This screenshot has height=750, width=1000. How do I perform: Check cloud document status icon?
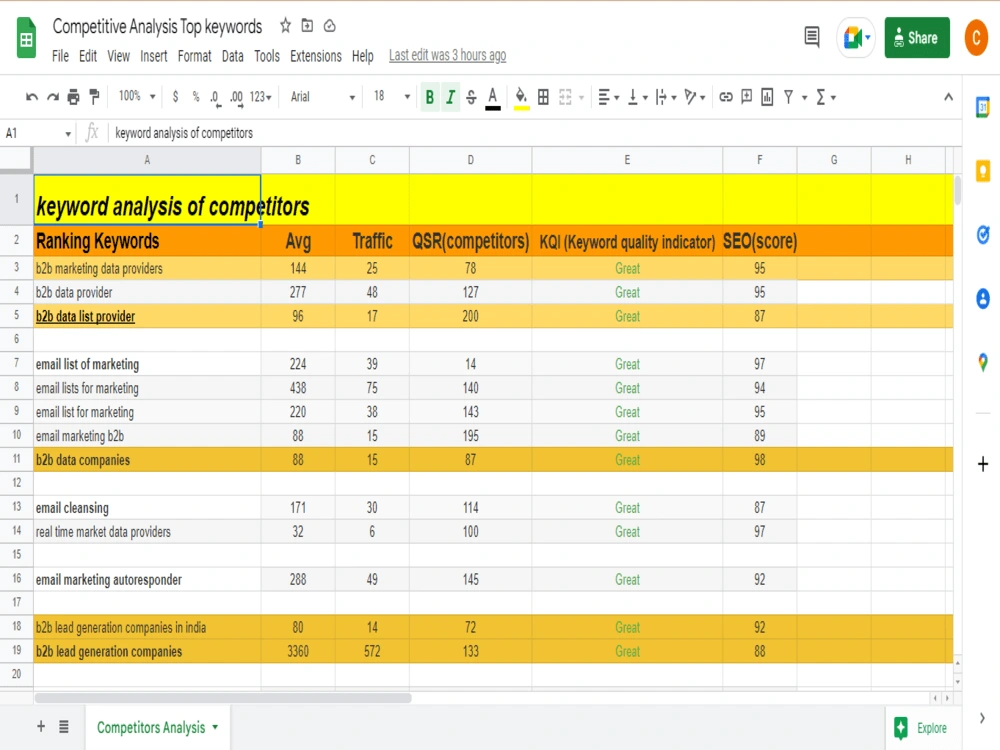[x=330, y=26]
